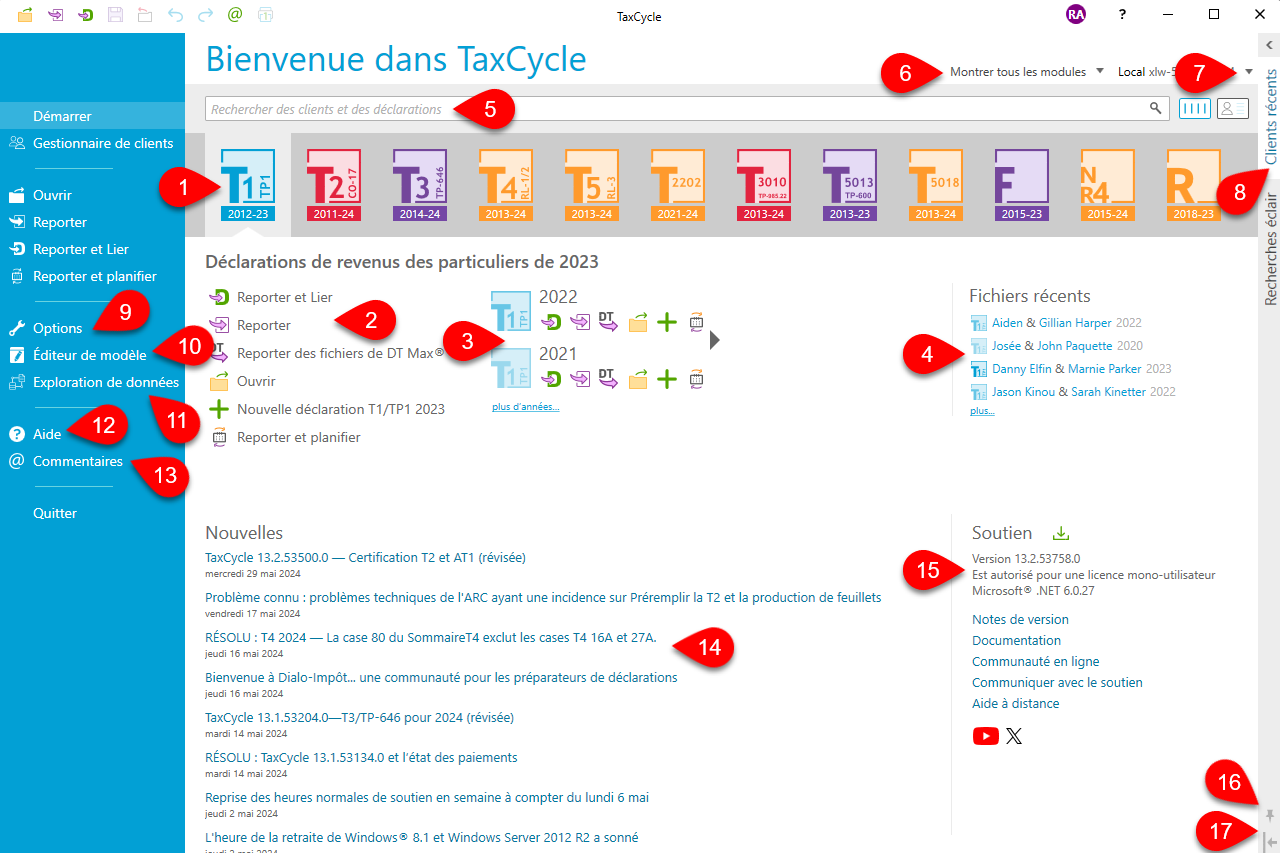
Task: Open the Communauté en ligne link
Action: (x=1035, y=661)
